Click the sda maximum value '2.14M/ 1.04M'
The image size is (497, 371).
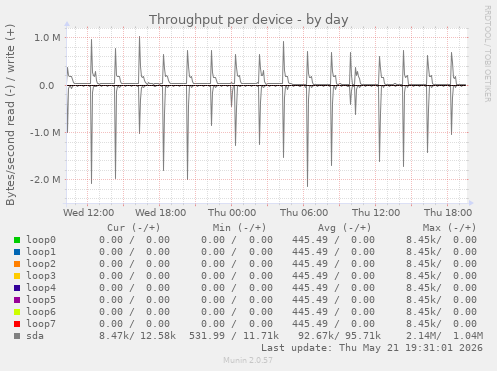(x=444, y=336)
